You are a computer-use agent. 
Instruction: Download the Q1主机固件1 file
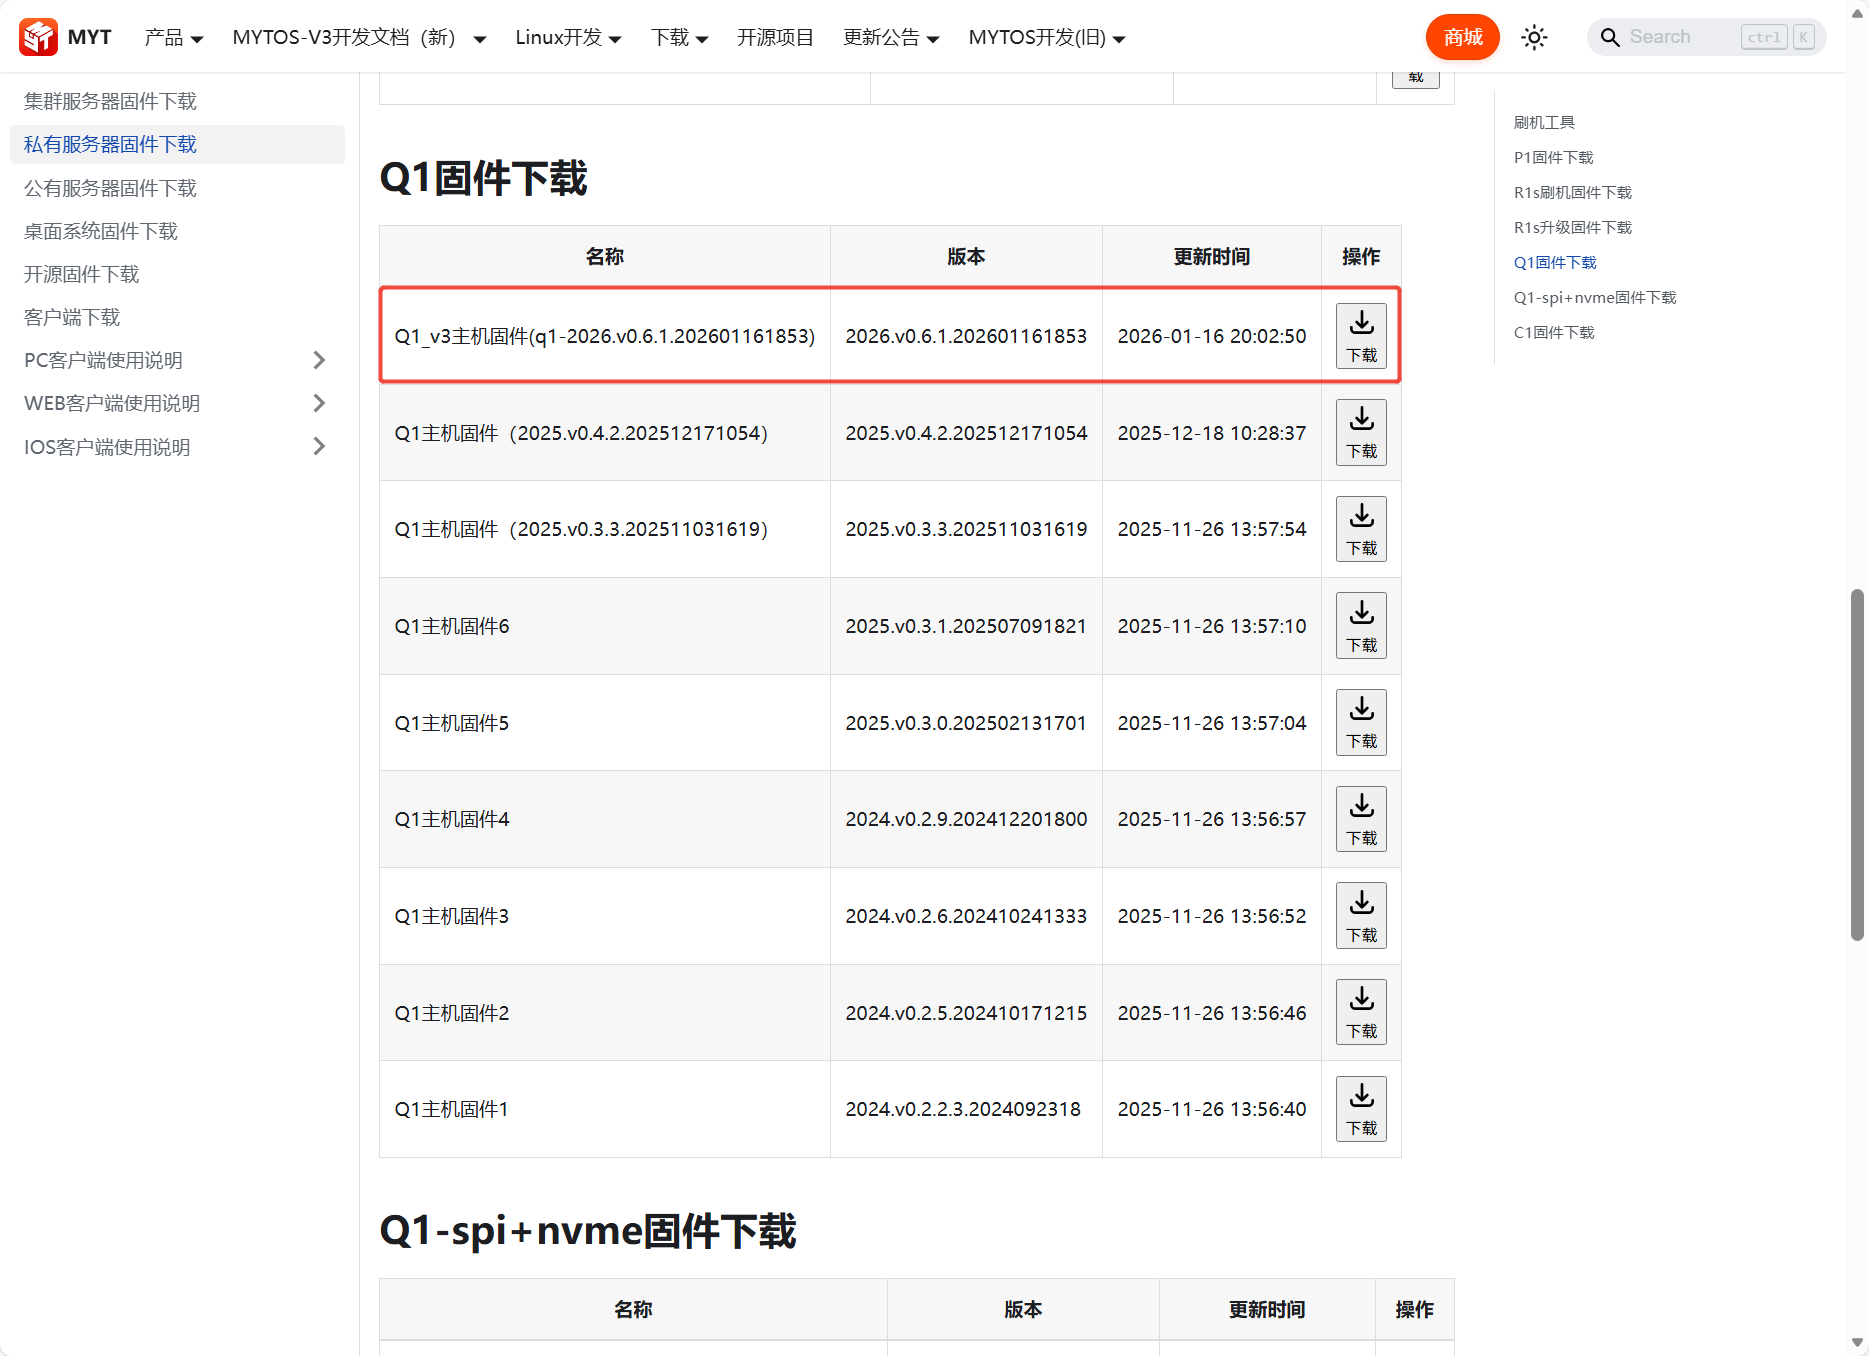click(x=1361, y=1109)
